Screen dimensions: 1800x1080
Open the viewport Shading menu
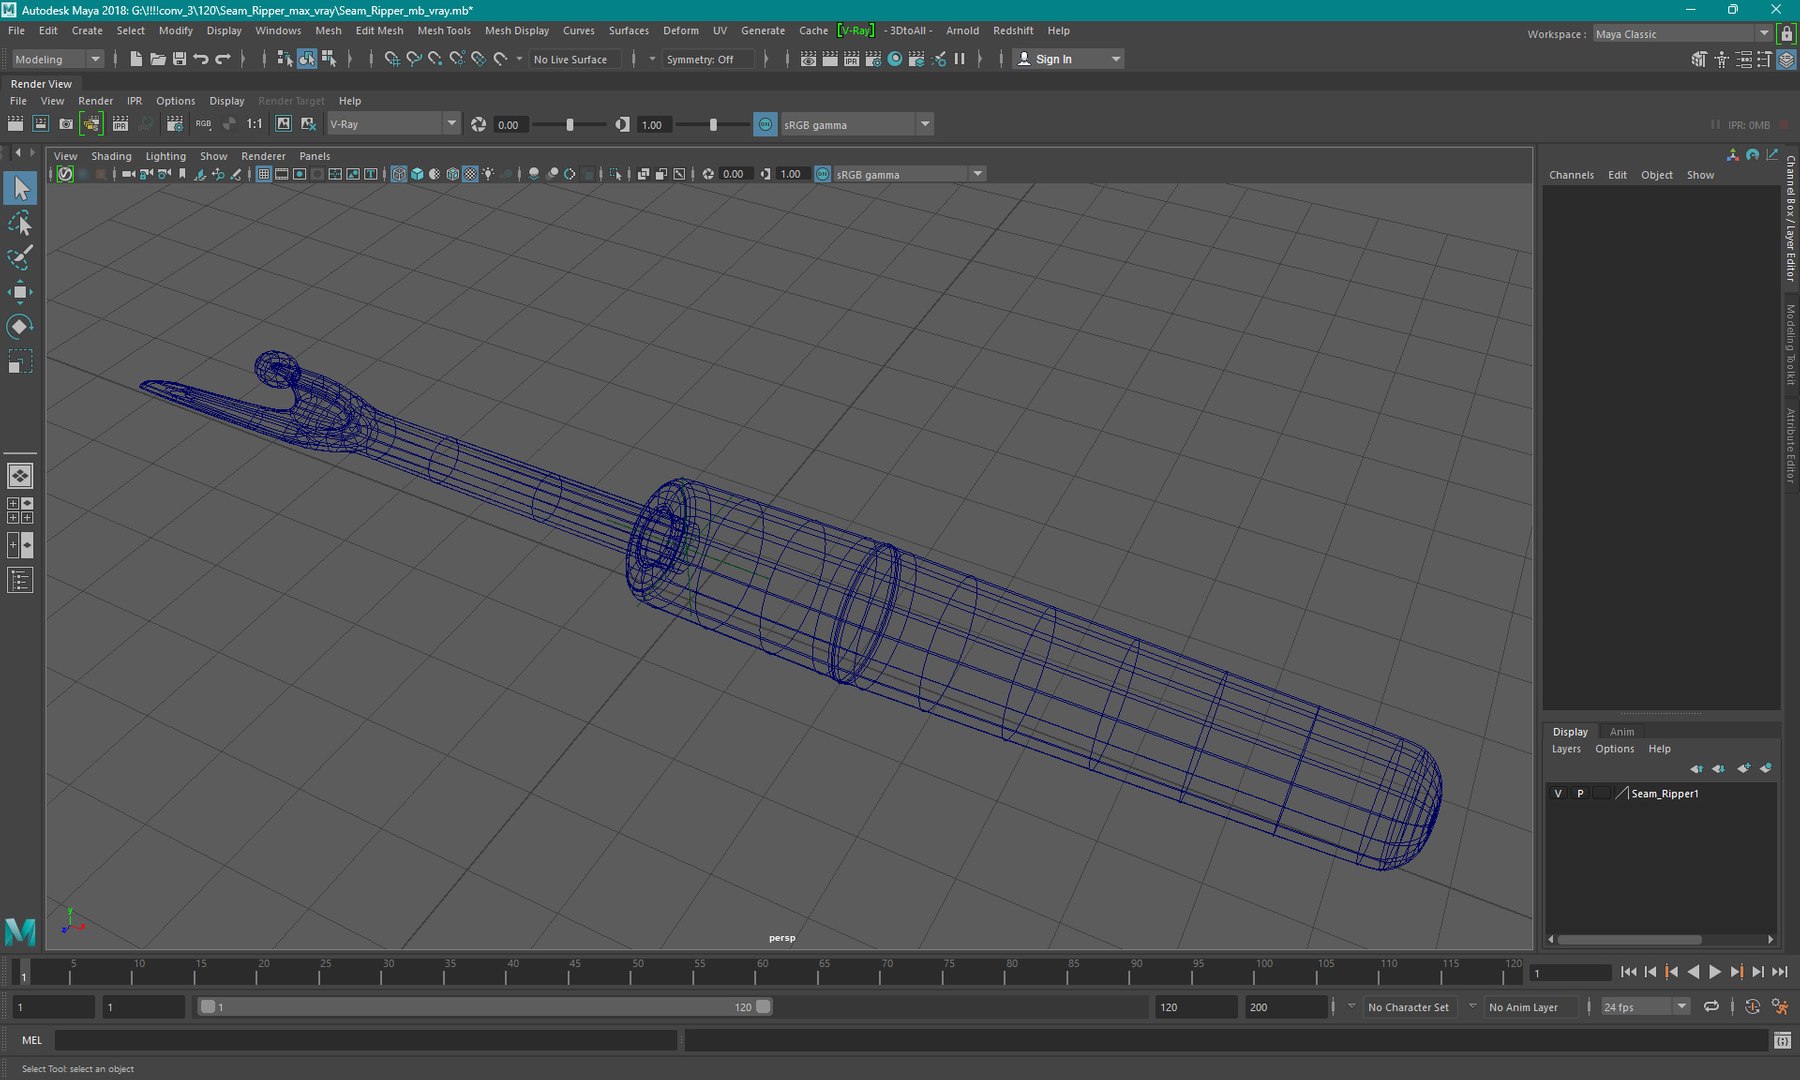click(111, 156)
